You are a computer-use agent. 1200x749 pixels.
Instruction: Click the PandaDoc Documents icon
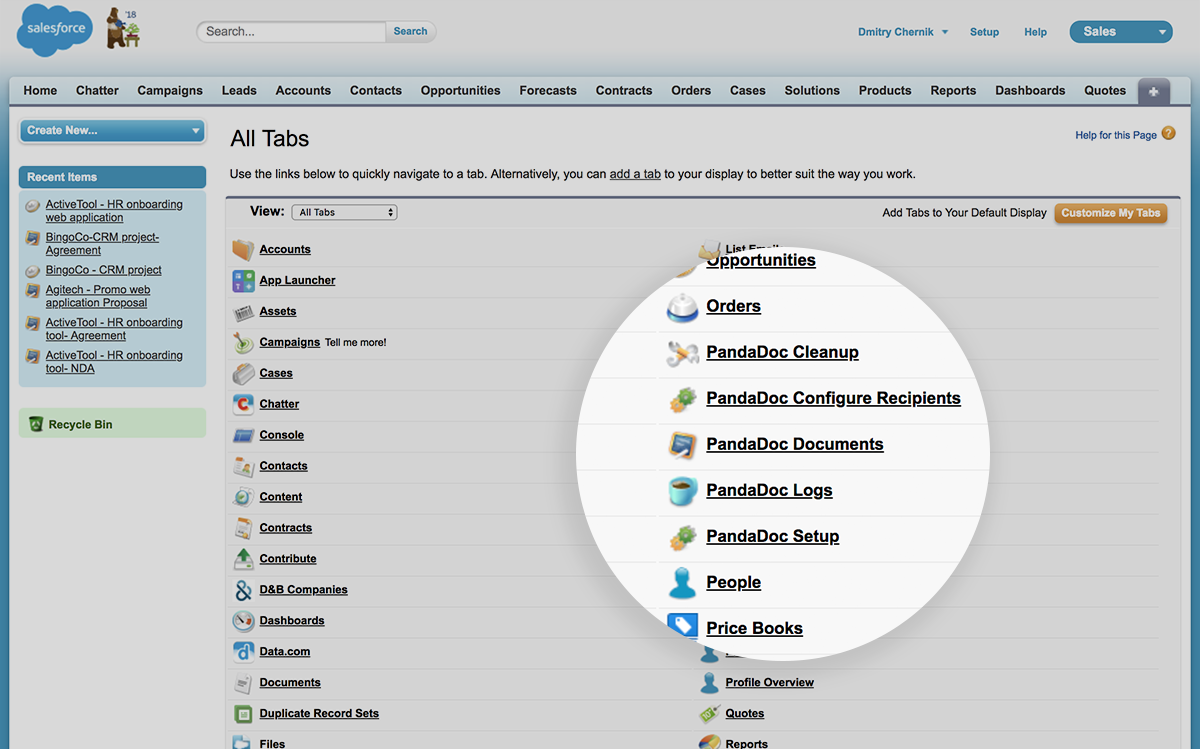point(682,445)
